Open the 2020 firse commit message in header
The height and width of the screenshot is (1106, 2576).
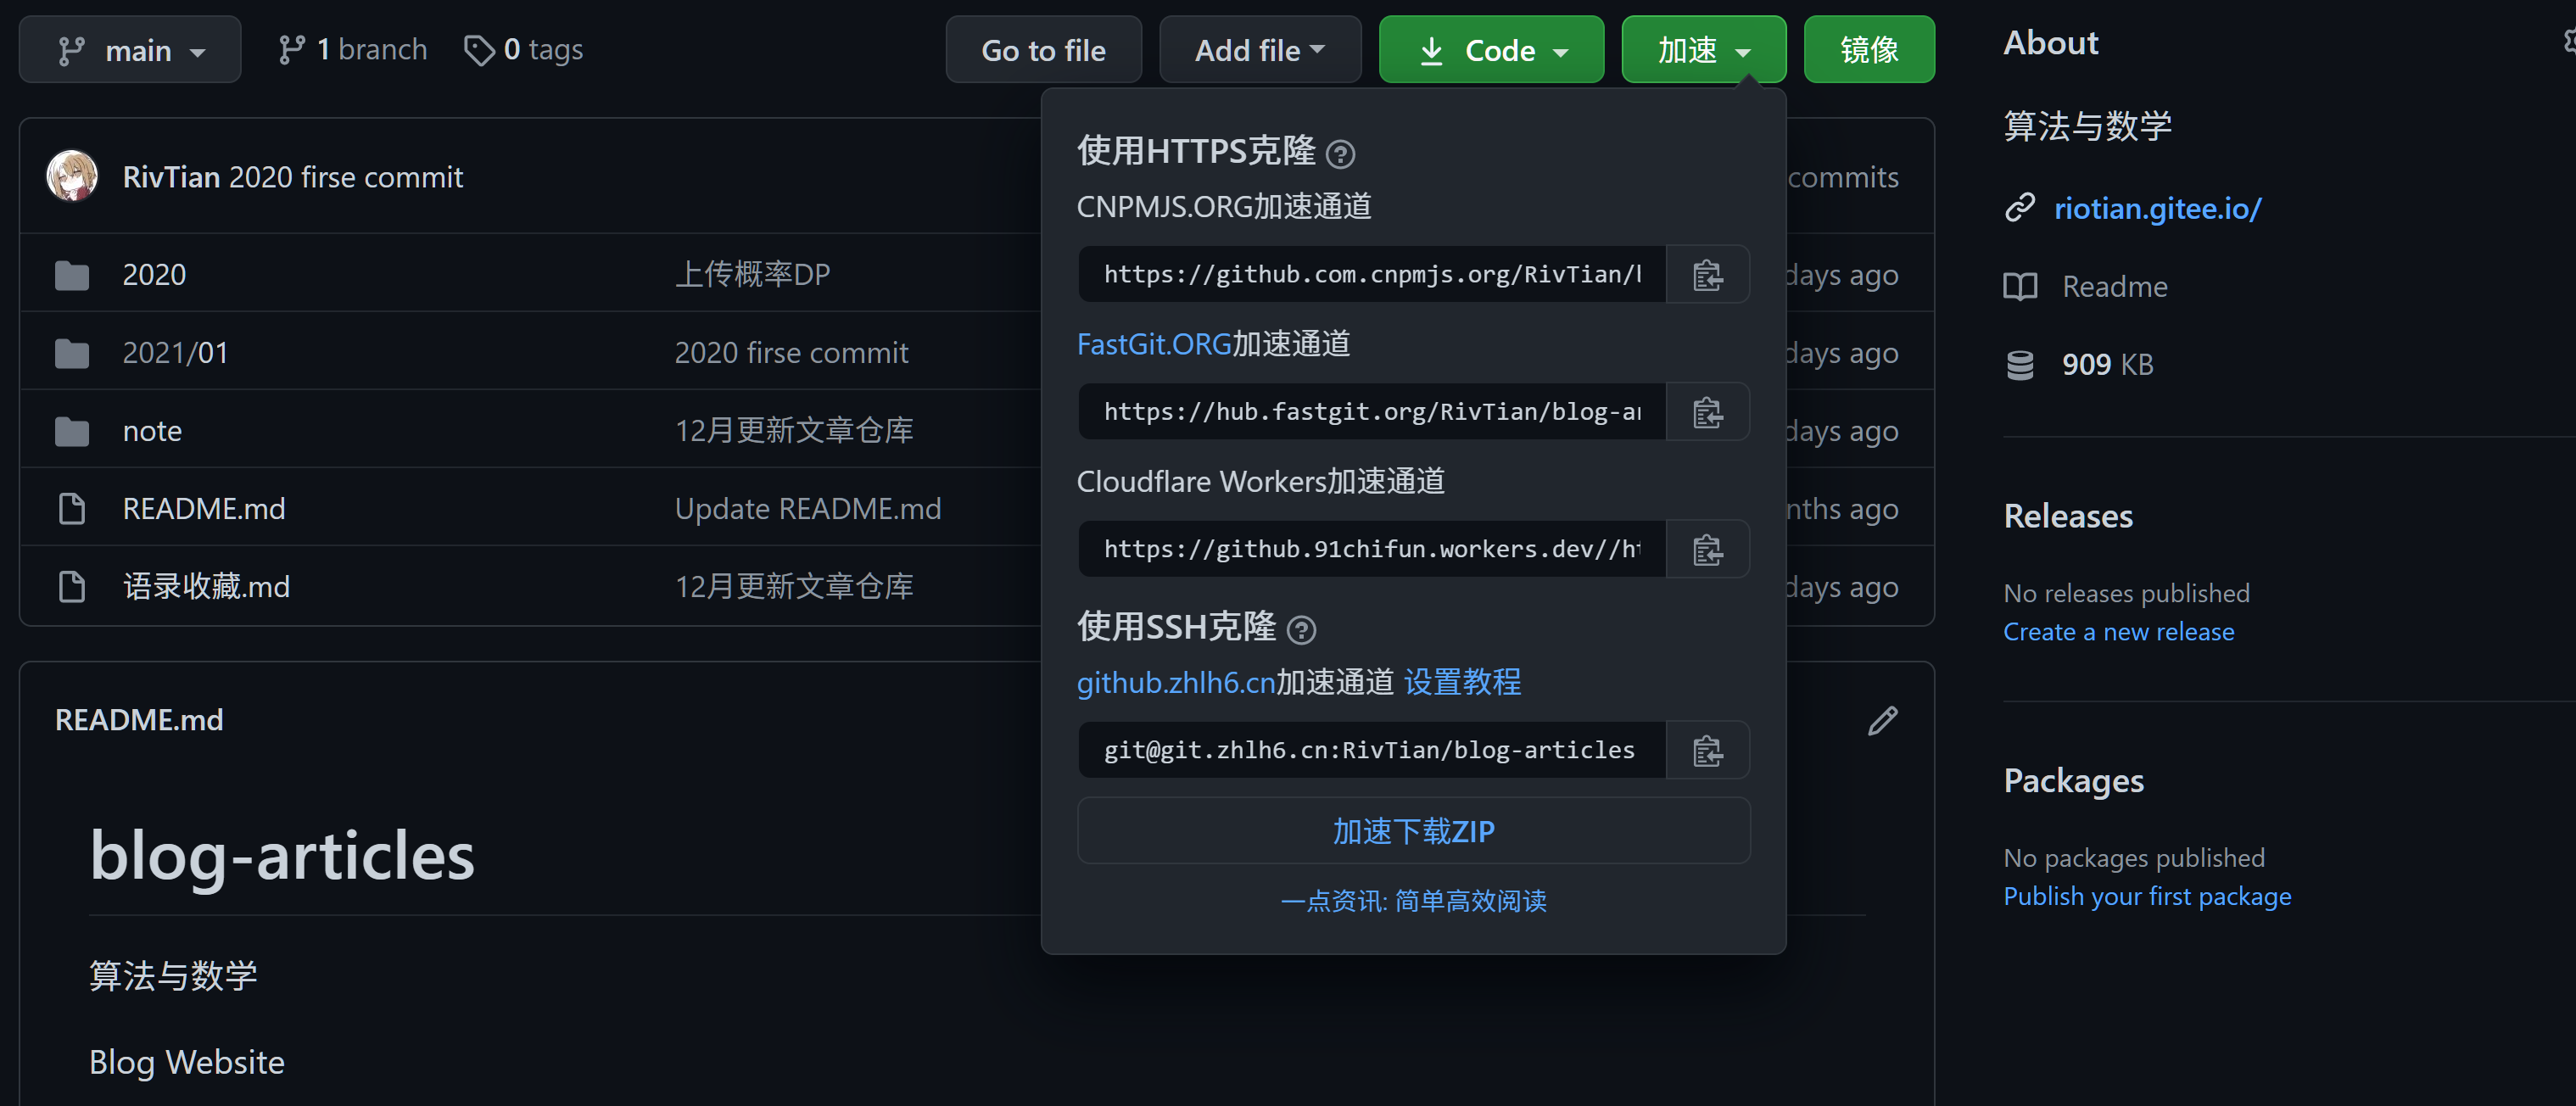(346, 177)
